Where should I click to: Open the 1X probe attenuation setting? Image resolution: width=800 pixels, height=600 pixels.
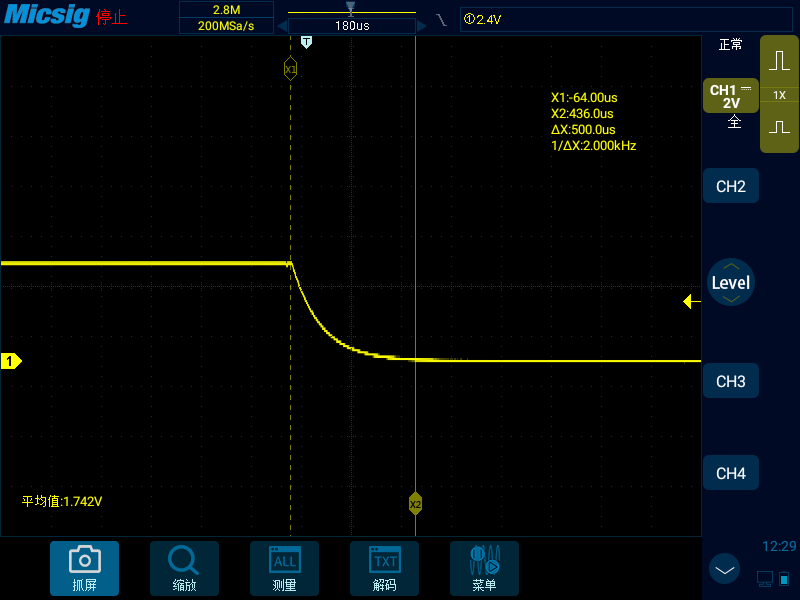779,95
